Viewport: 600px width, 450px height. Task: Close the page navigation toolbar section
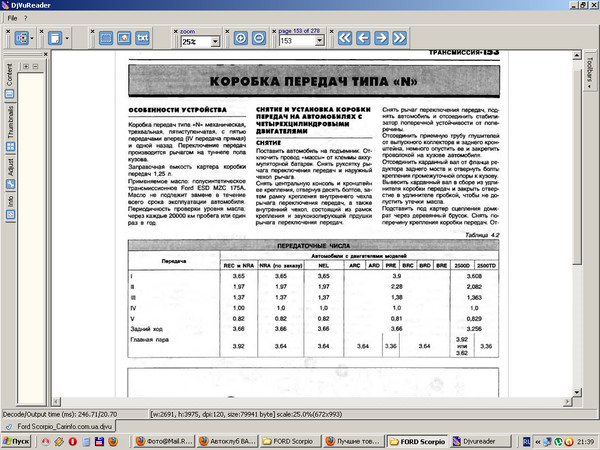click(x=332, y=31)
